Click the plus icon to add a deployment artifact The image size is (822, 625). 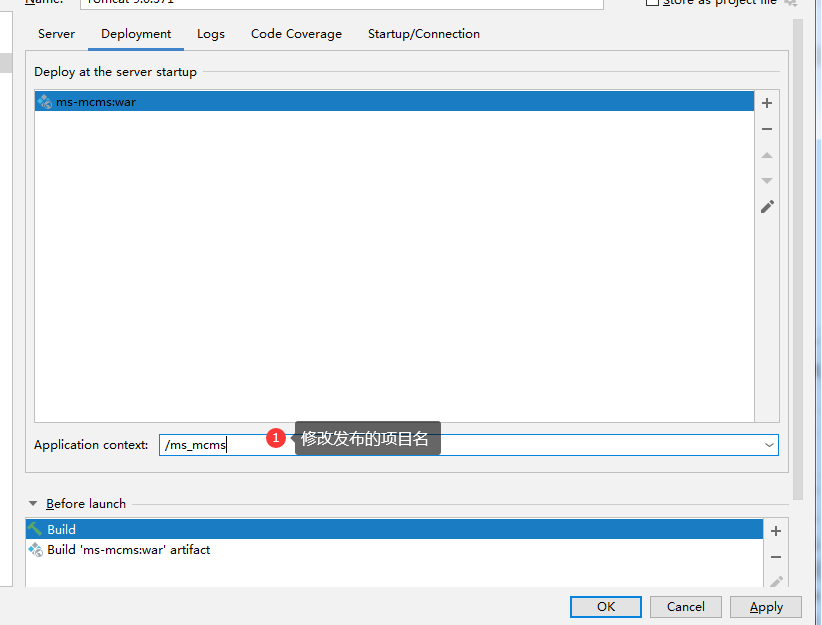tap(767, 103)
